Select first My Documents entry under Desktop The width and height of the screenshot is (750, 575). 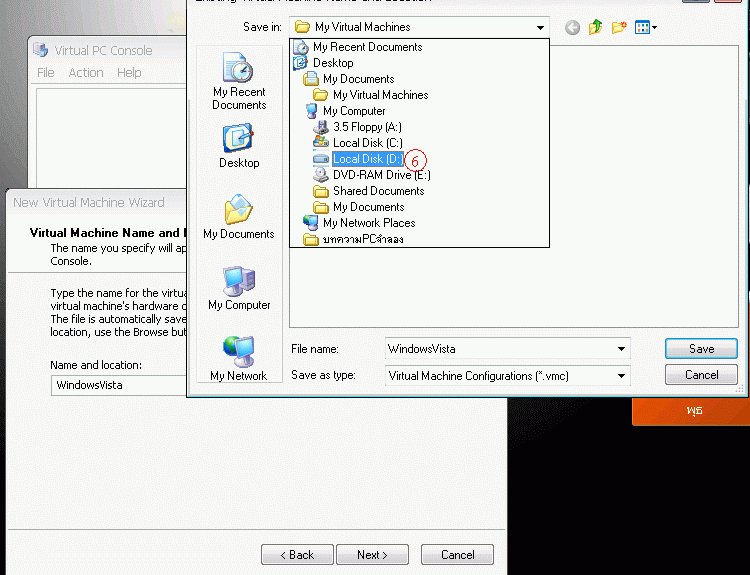pos(349,79)
